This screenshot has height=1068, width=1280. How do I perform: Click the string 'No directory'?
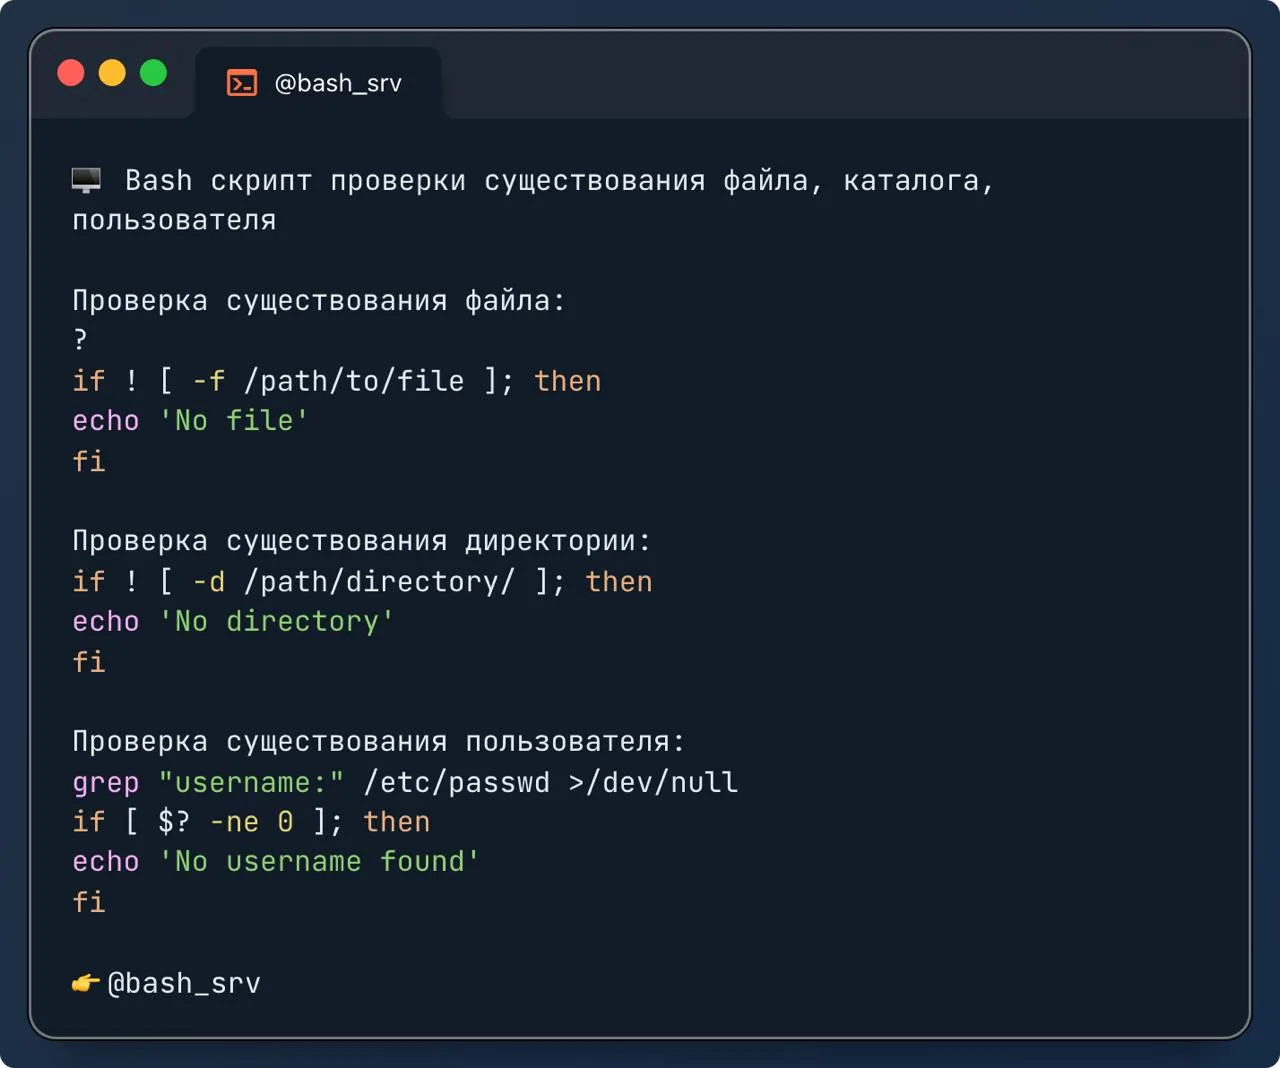click(x=277, y=622)
